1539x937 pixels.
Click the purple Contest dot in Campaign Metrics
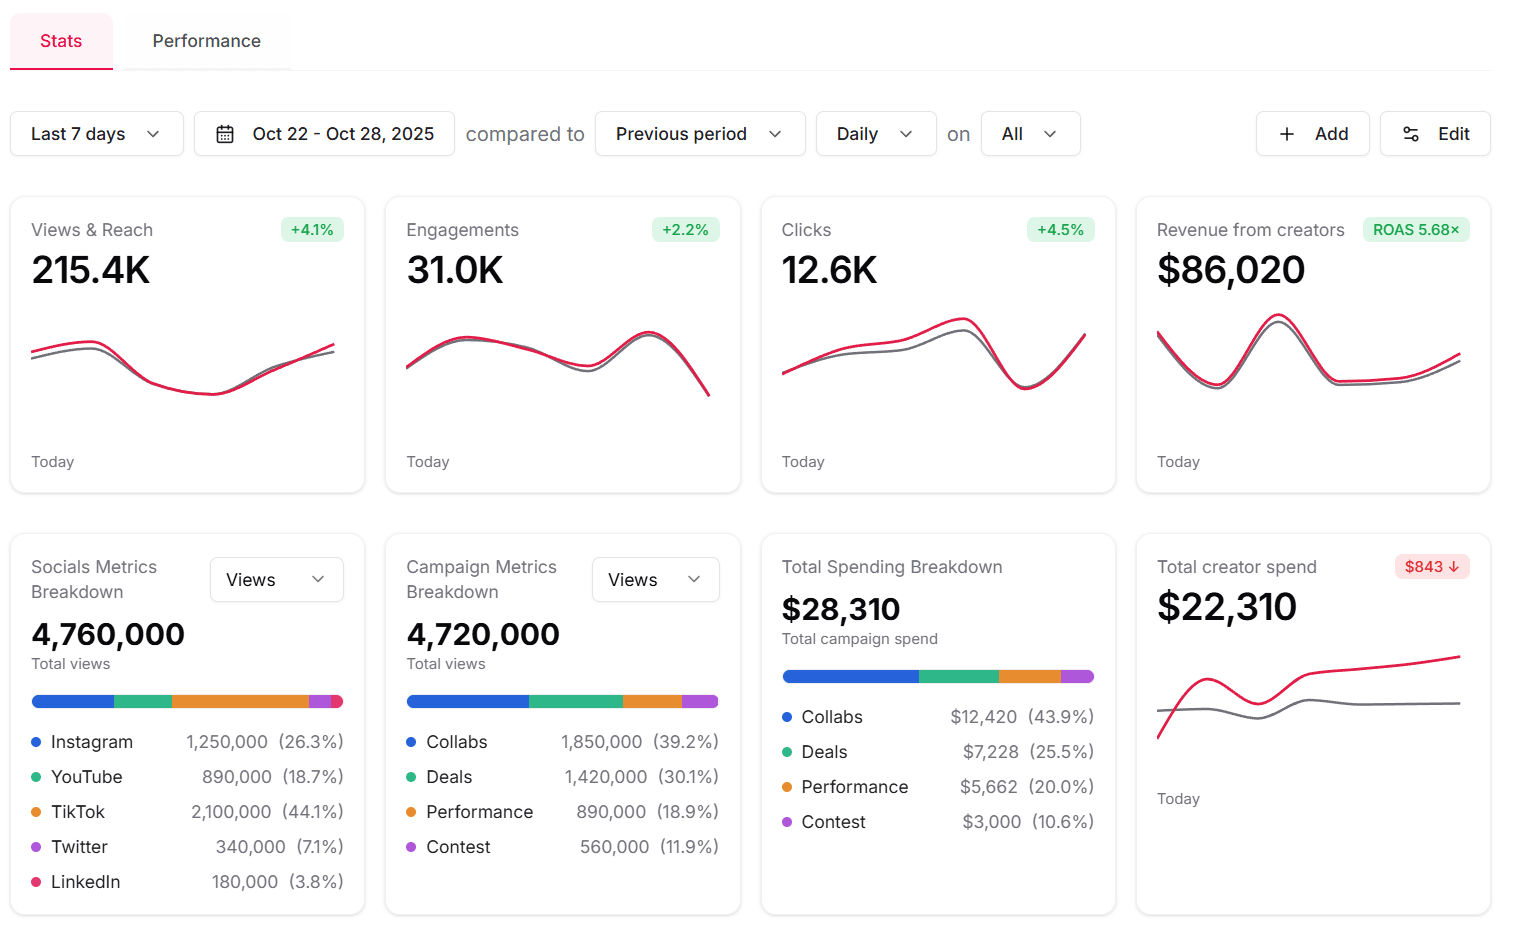tap(411, 847)
